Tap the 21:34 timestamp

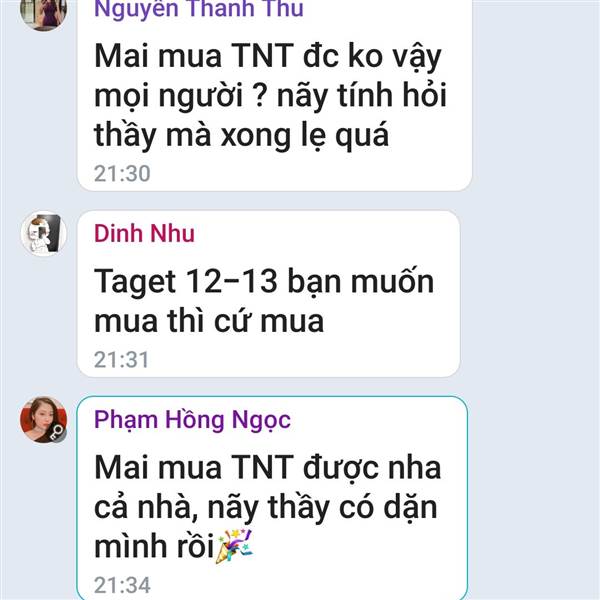(x=122, y=585)
